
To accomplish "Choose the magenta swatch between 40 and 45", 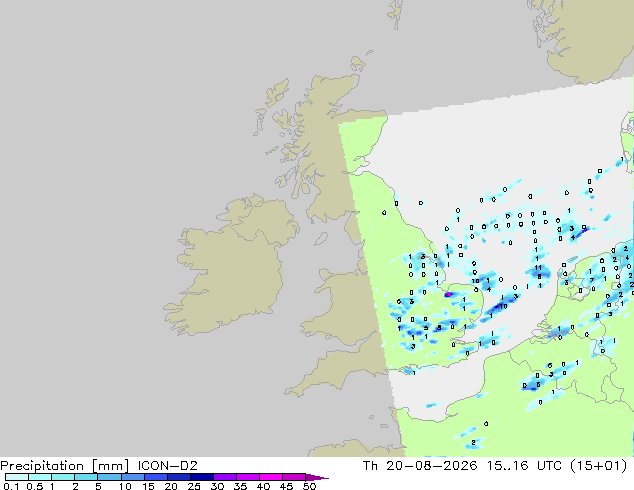I will 271,477.
